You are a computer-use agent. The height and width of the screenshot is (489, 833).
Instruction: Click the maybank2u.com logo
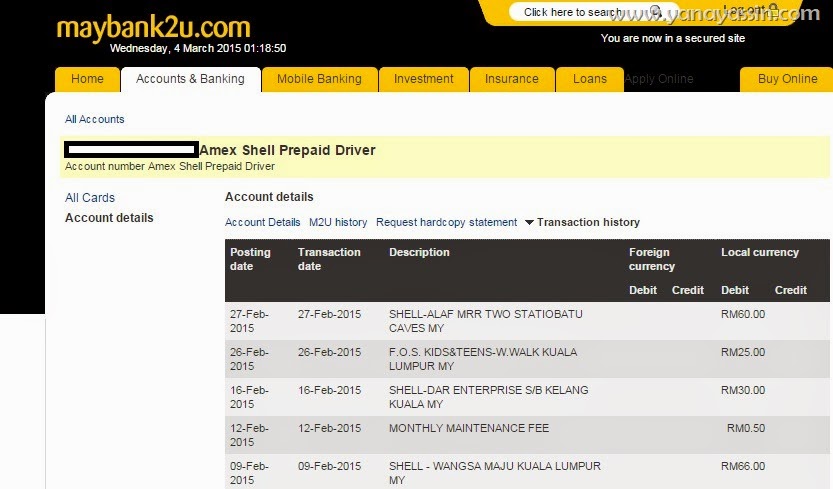pyautogui.click(x=153, y=28)
